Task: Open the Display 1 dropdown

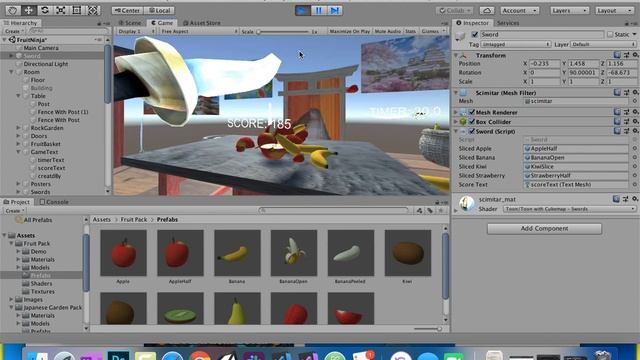Action: coord(136,31)
